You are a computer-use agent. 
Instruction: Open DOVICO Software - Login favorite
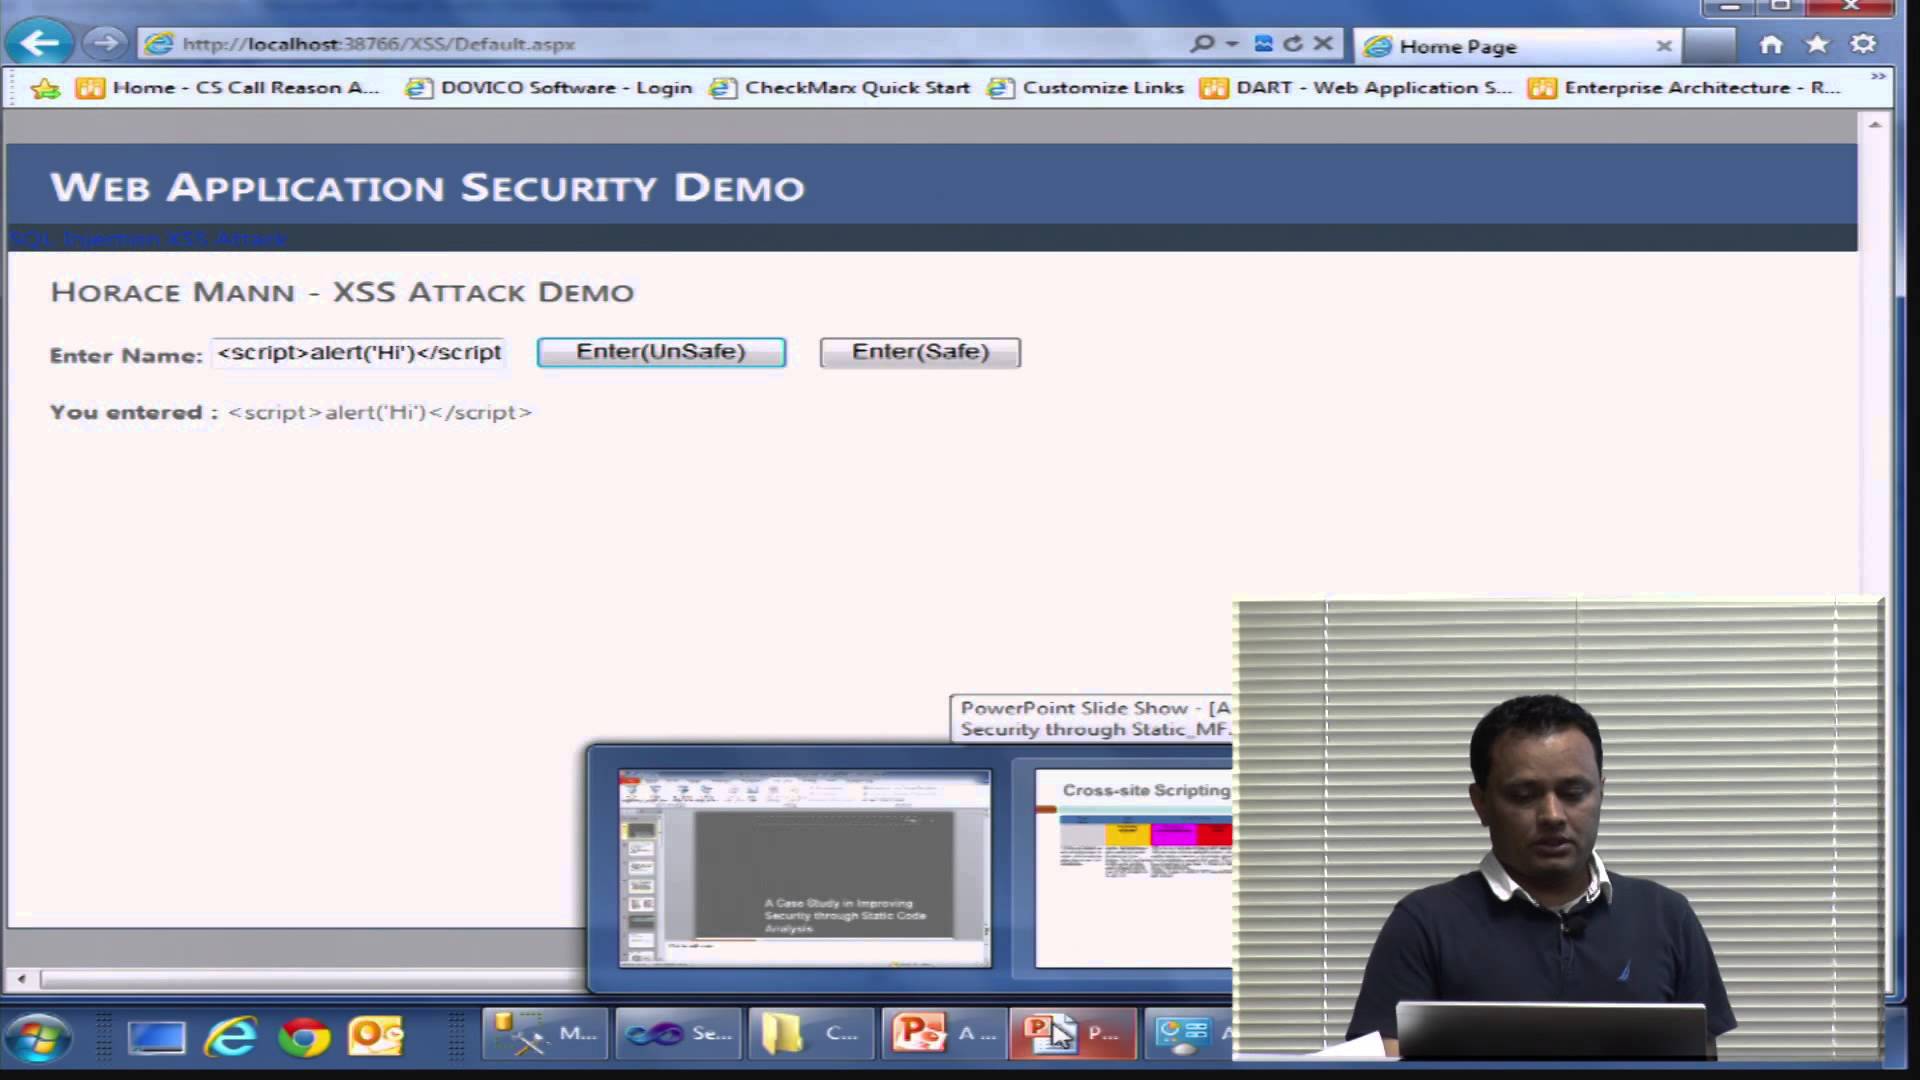point(549,88)
